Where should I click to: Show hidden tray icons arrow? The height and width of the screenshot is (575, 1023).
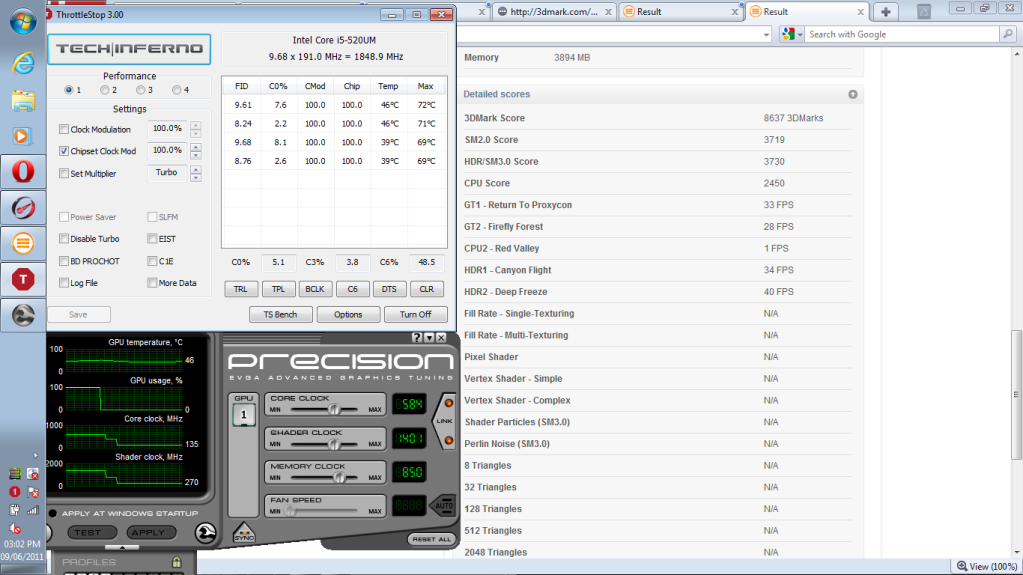(35, 456)
